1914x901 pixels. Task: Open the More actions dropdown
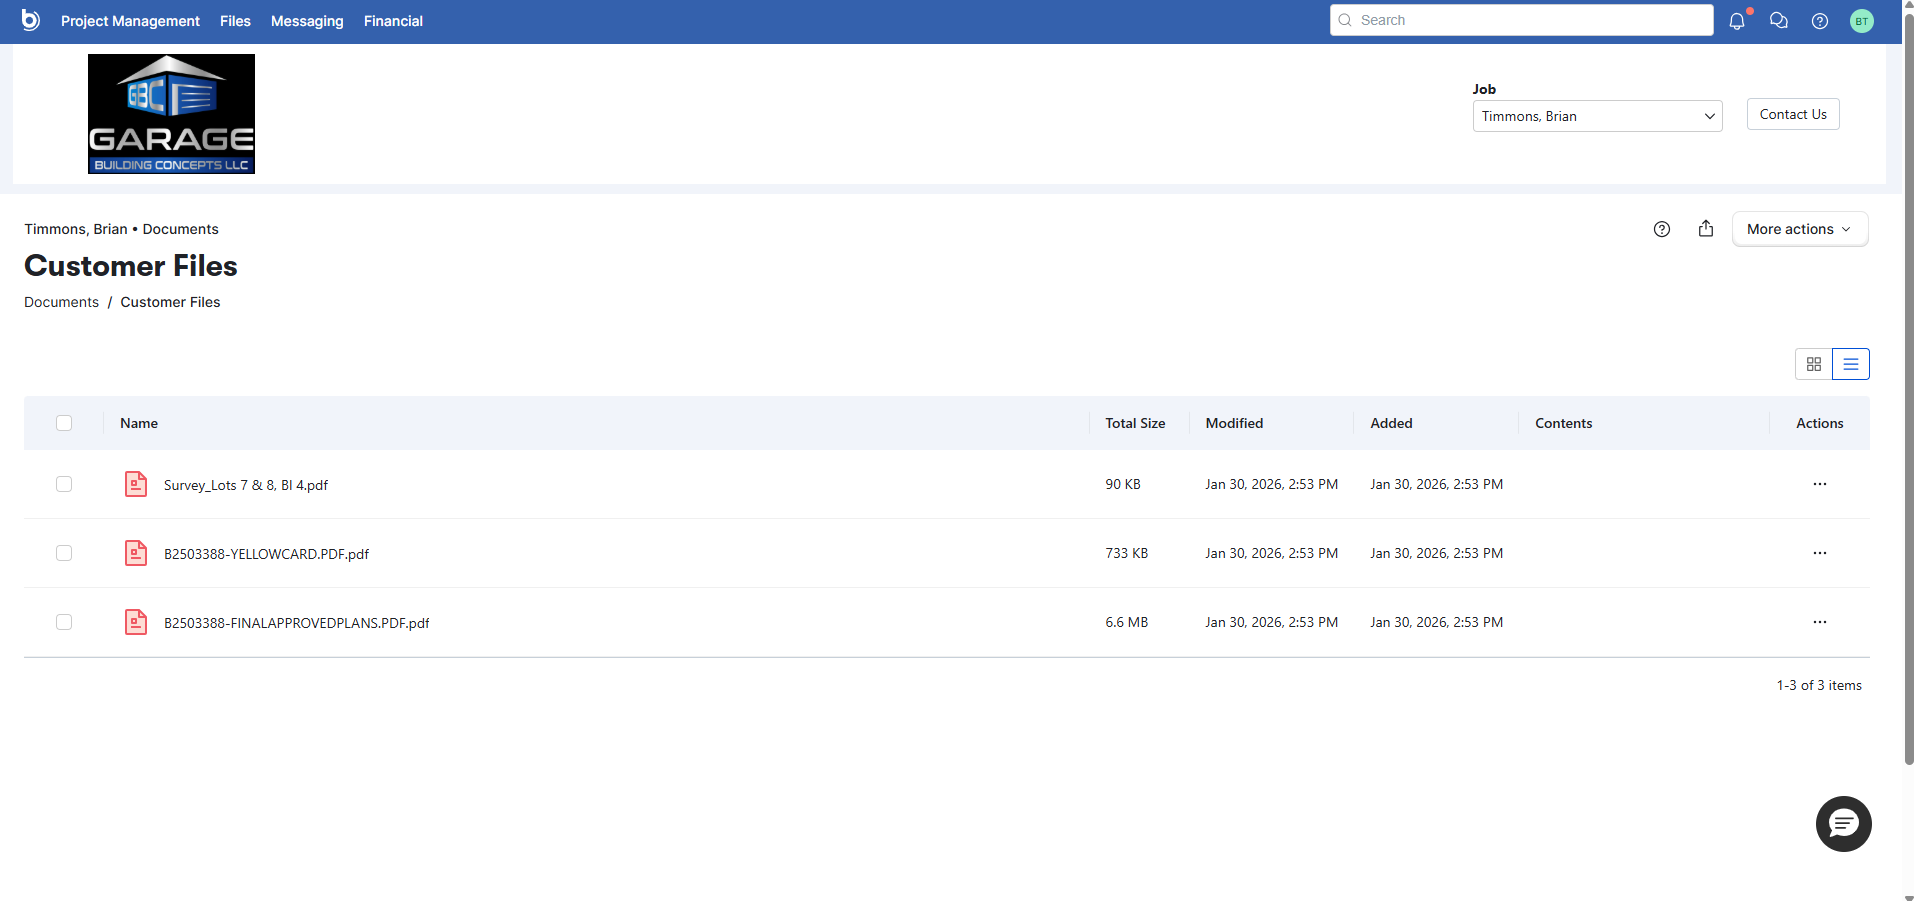(x=1799, y=229)
